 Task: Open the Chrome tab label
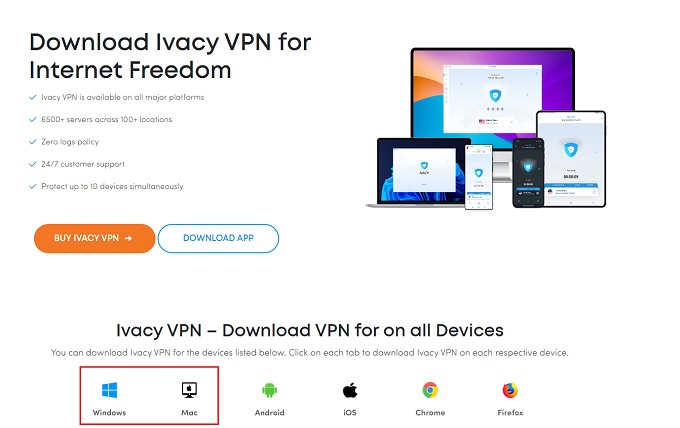[x=430, y=412]
